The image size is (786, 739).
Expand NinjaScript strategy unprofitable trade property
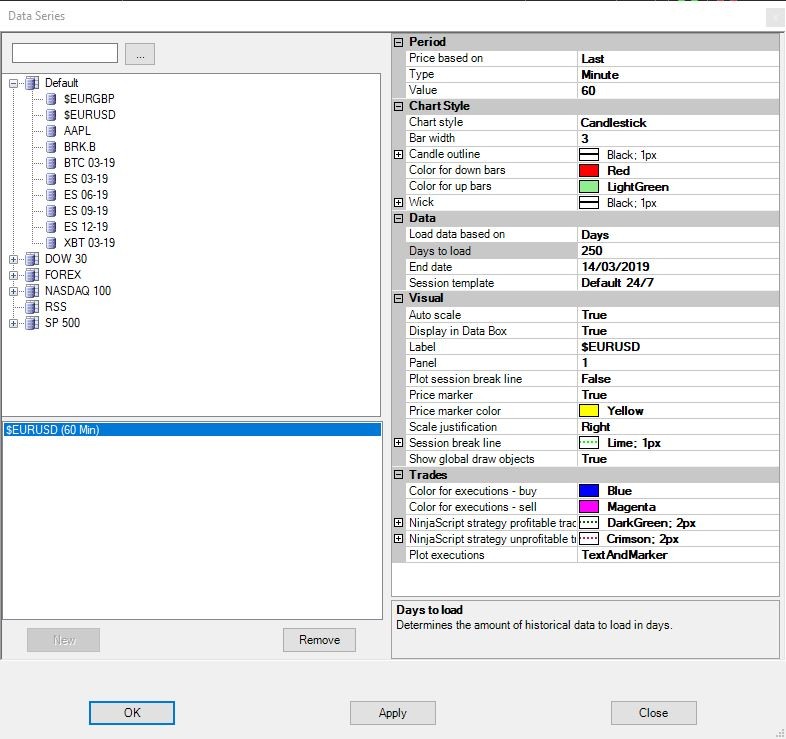[399, 539]
